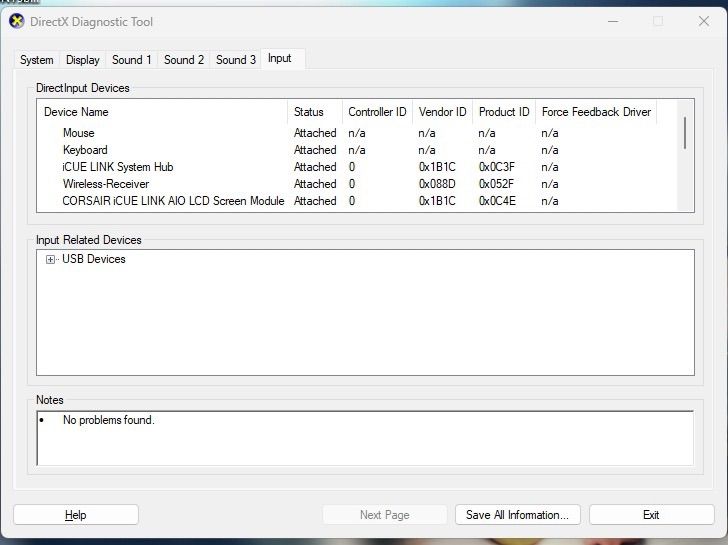Select the Sound 1 tab

point(132,60)
